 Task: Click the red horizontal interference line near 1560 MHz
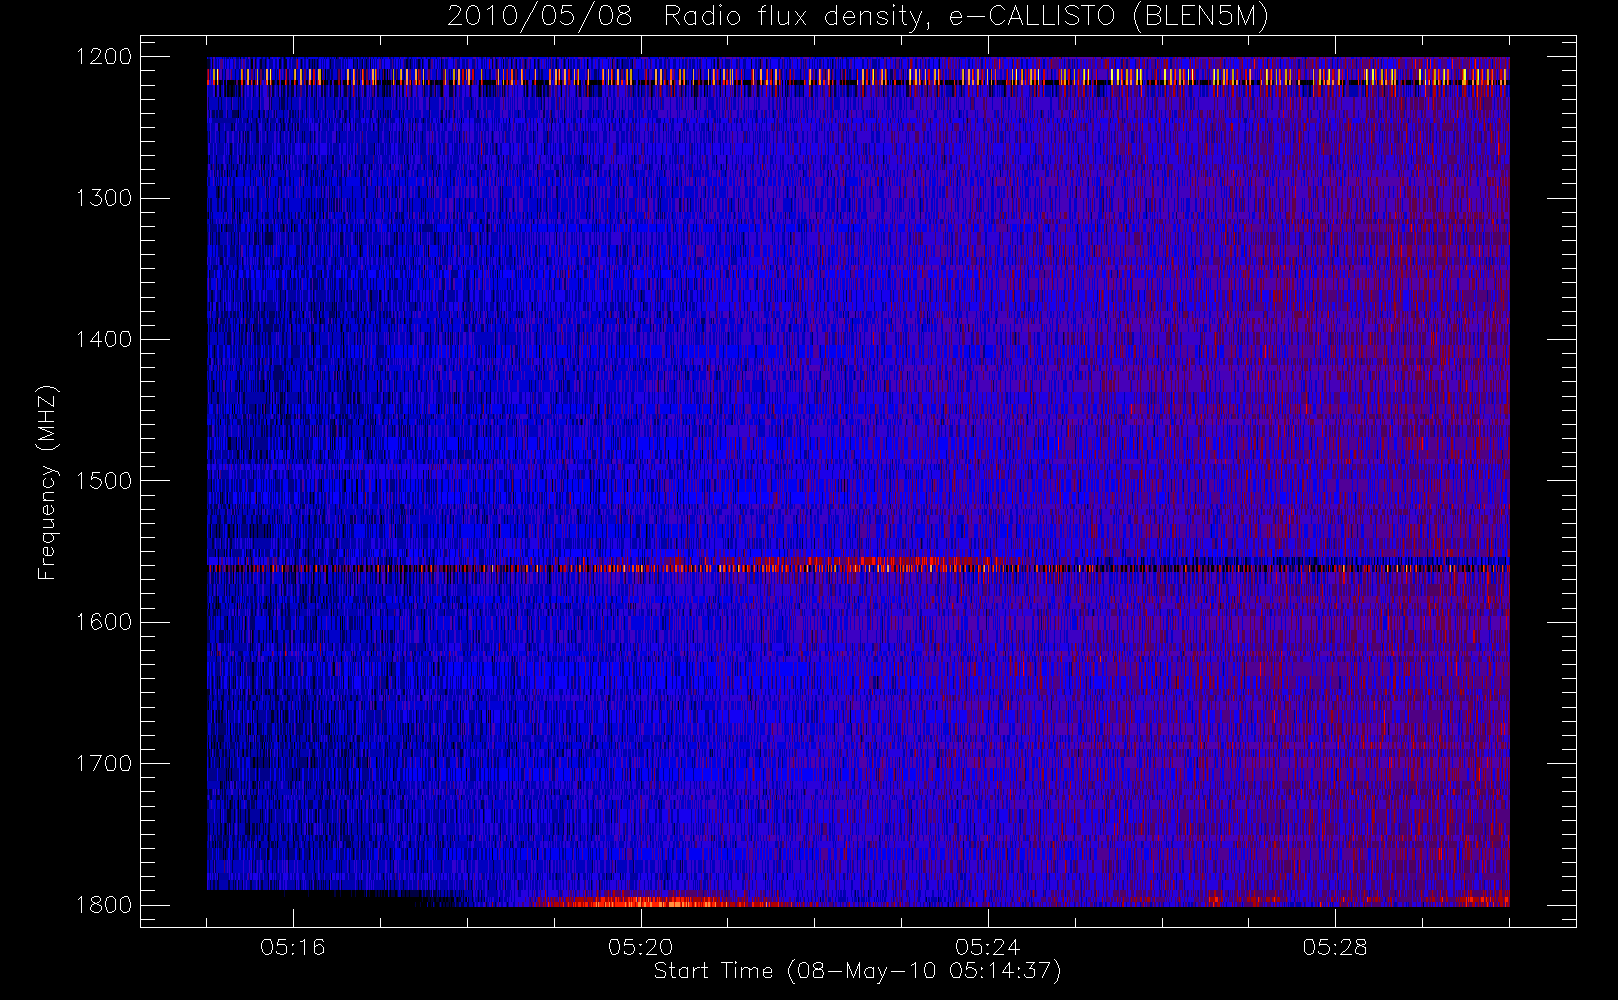(x=858, y=567)
